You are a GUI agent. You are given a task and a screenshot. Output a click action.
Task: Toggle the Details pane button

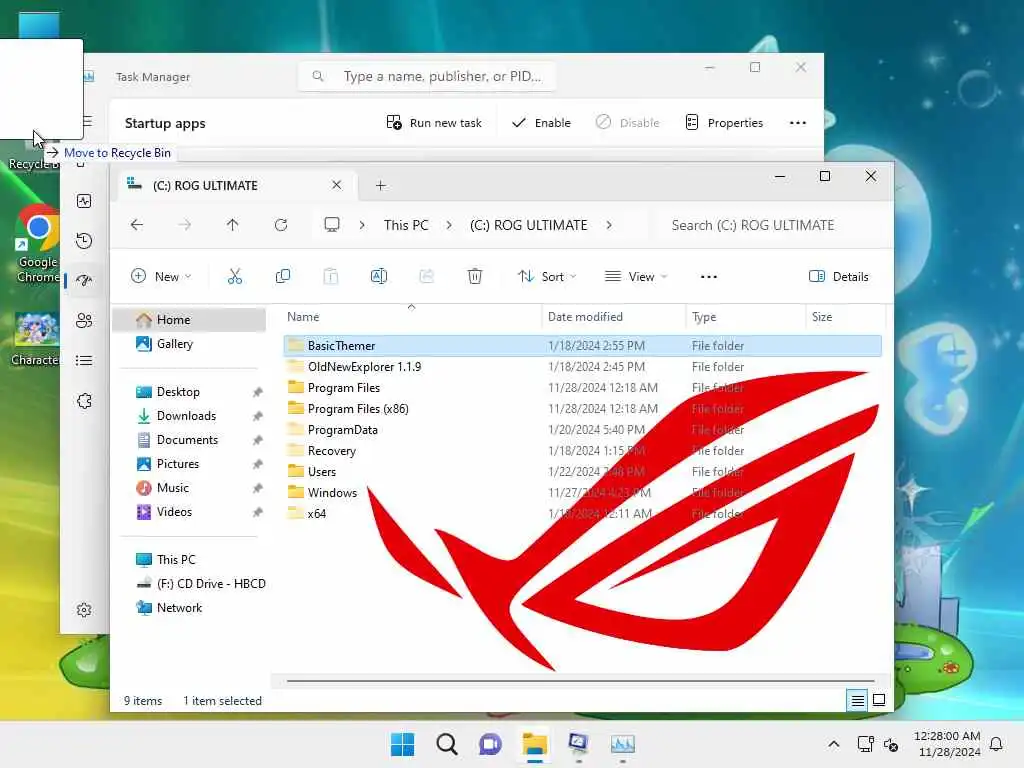839,276
